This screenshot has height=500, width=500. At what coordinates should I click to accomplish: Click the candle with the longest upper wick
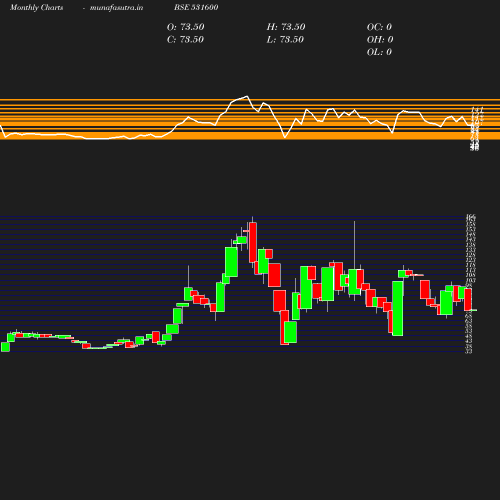[x=354, y=282]
